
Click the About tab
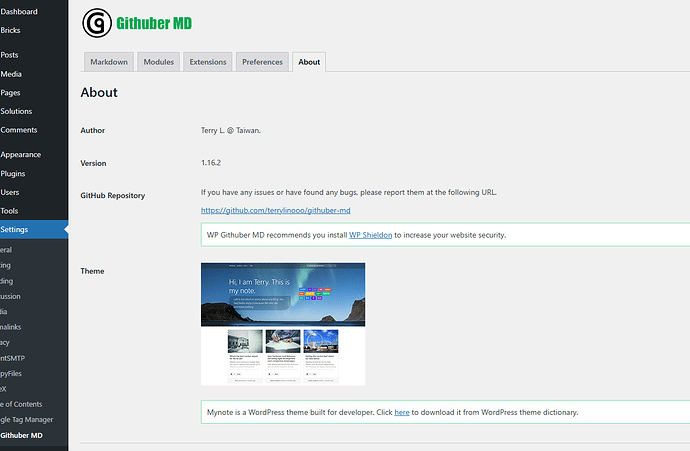(x=309, y=62)
